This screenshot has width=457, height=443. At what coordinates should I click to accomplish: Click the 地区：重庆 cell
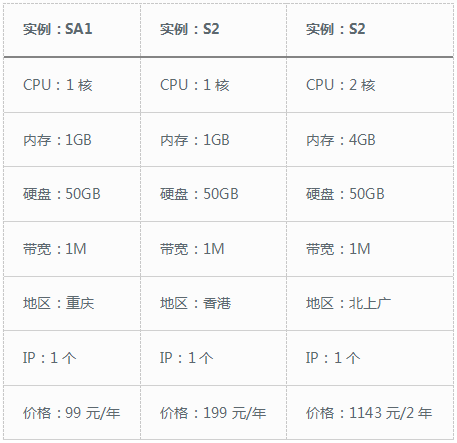(x=72, y=303)
